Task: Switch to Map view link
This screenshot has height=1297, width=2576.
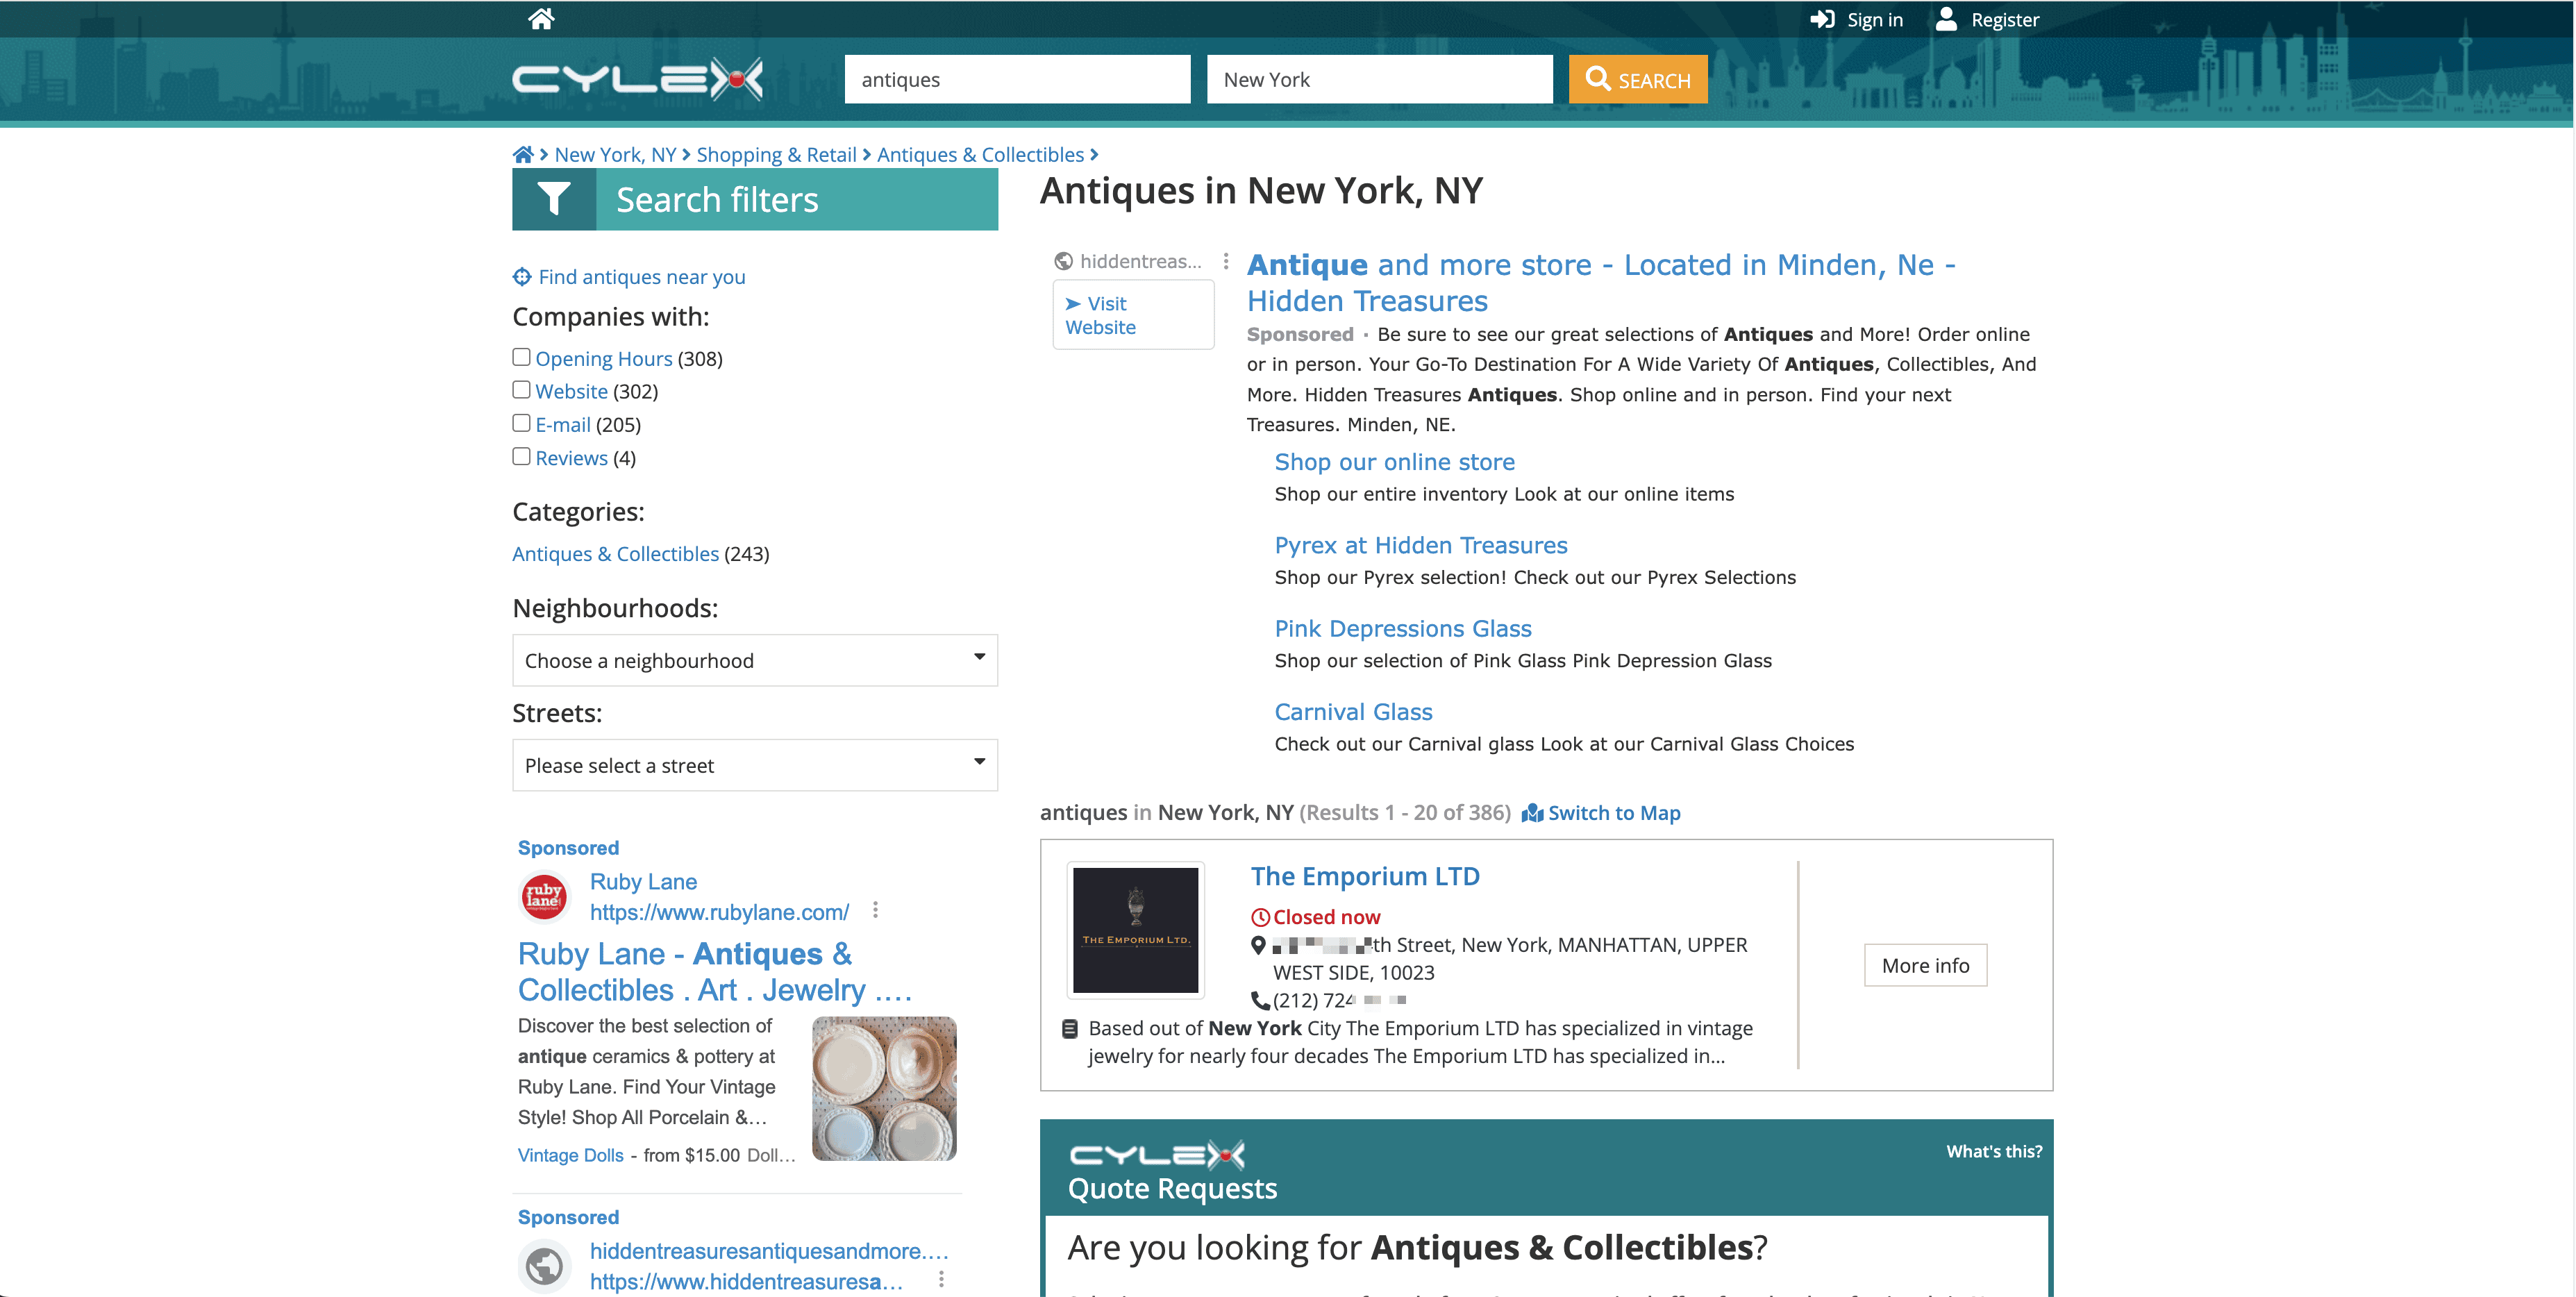Action: [1612, 813]
